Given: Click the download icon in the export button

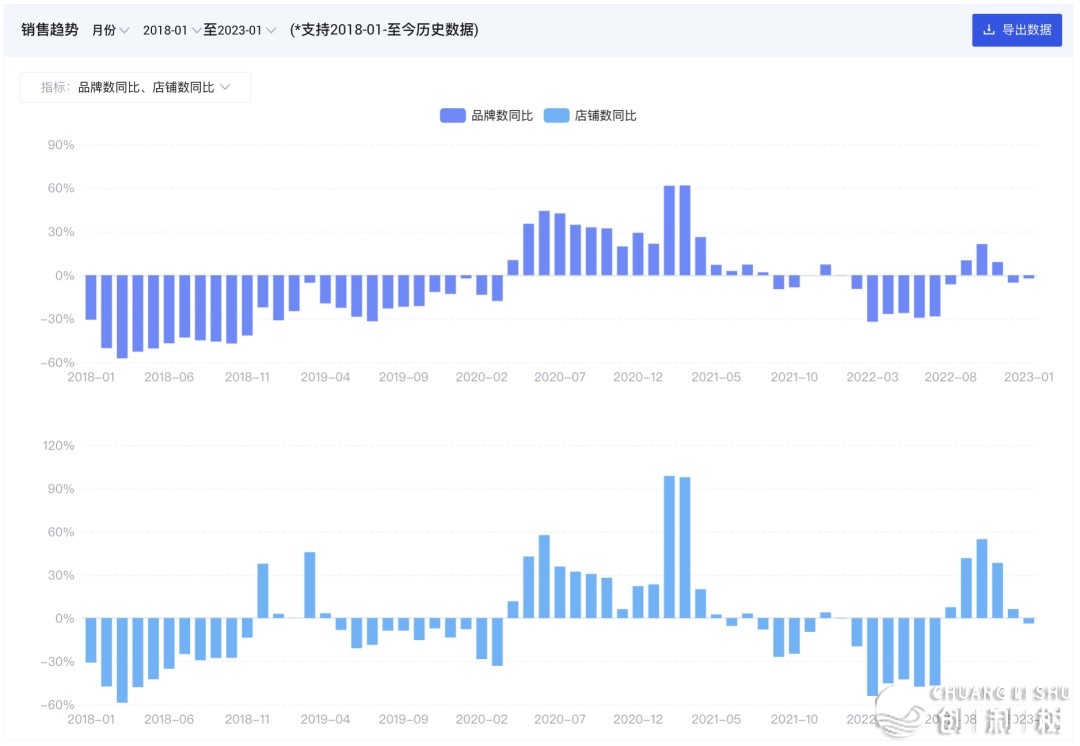Looking at the screenshot, I should click(989, 30).
